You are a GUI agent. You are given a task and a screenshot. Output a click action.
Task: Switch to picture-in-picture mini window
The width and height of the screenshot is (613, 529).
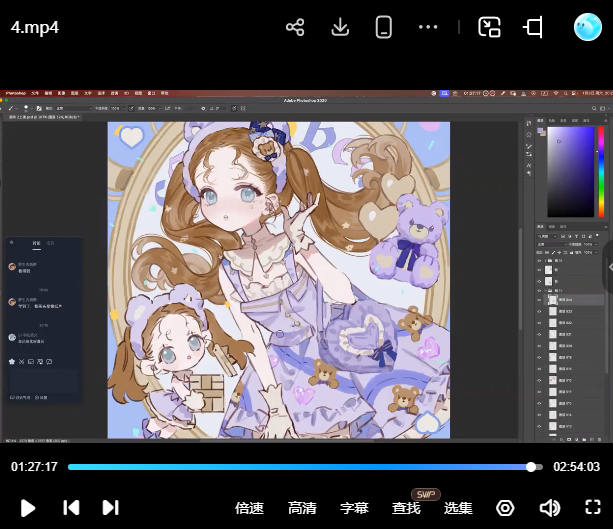point(489,27)
